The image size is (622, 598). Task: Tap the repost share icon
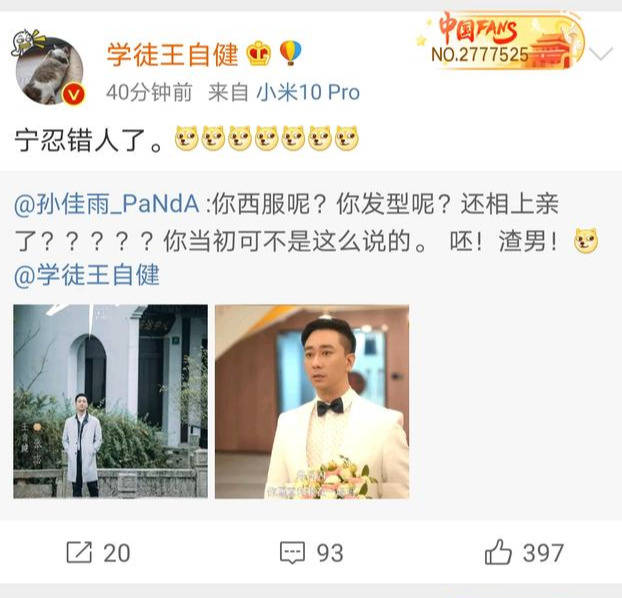click(x=79, y=552)
